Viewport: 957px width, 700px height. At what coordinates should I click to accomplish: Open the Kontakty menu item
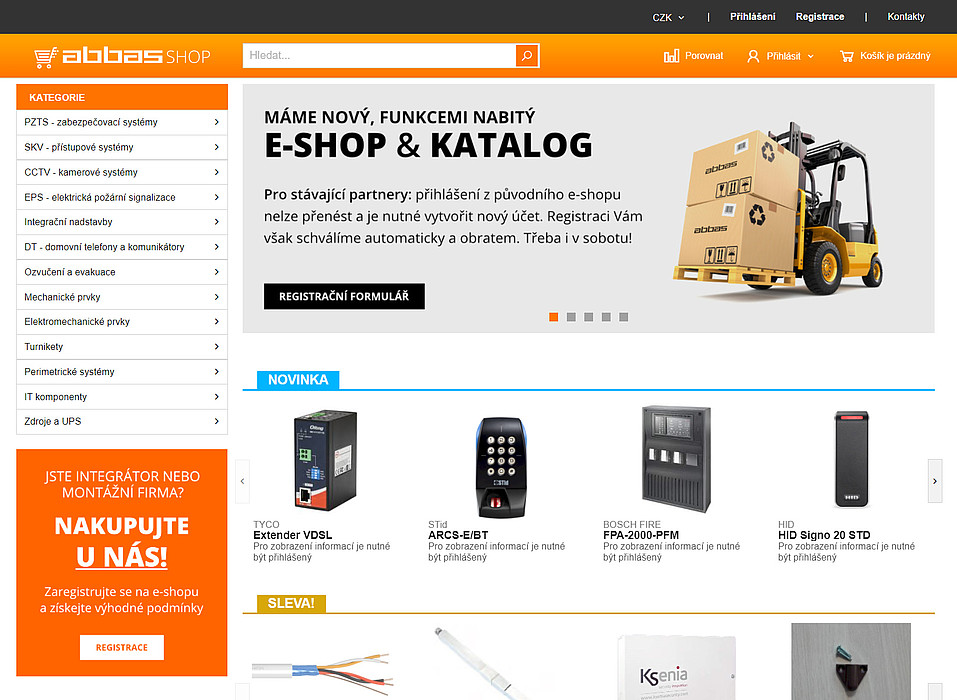(906, 16)
